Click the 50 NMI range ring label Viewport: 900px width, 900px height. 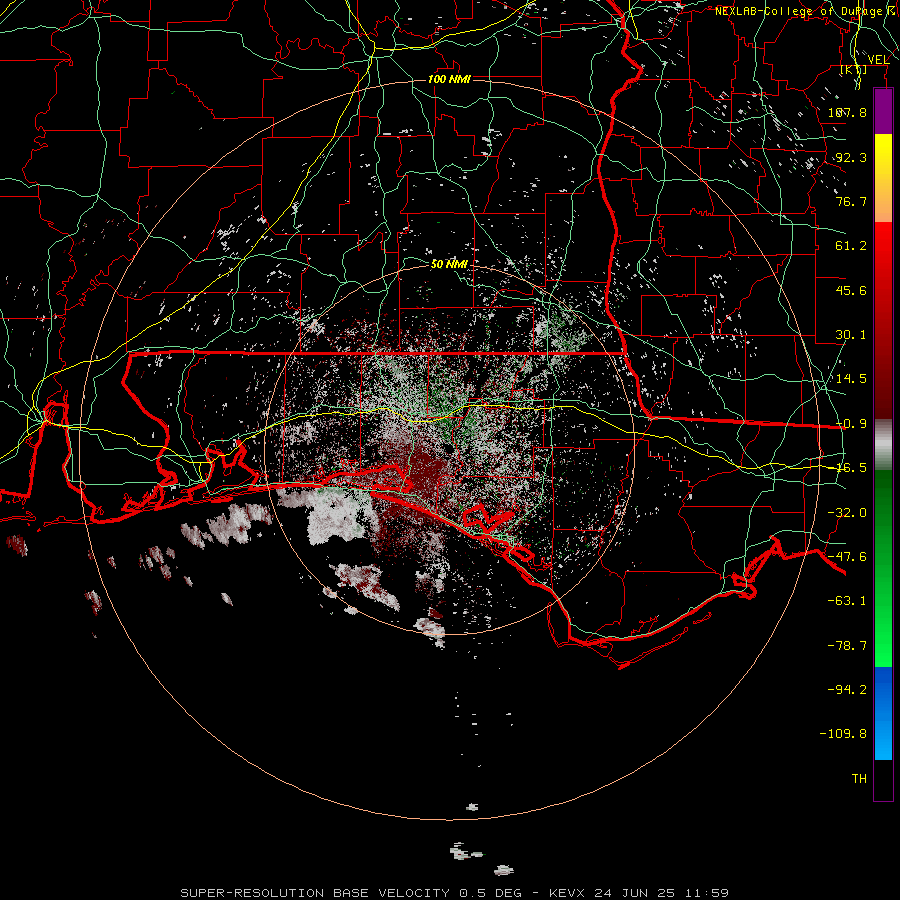449,264
